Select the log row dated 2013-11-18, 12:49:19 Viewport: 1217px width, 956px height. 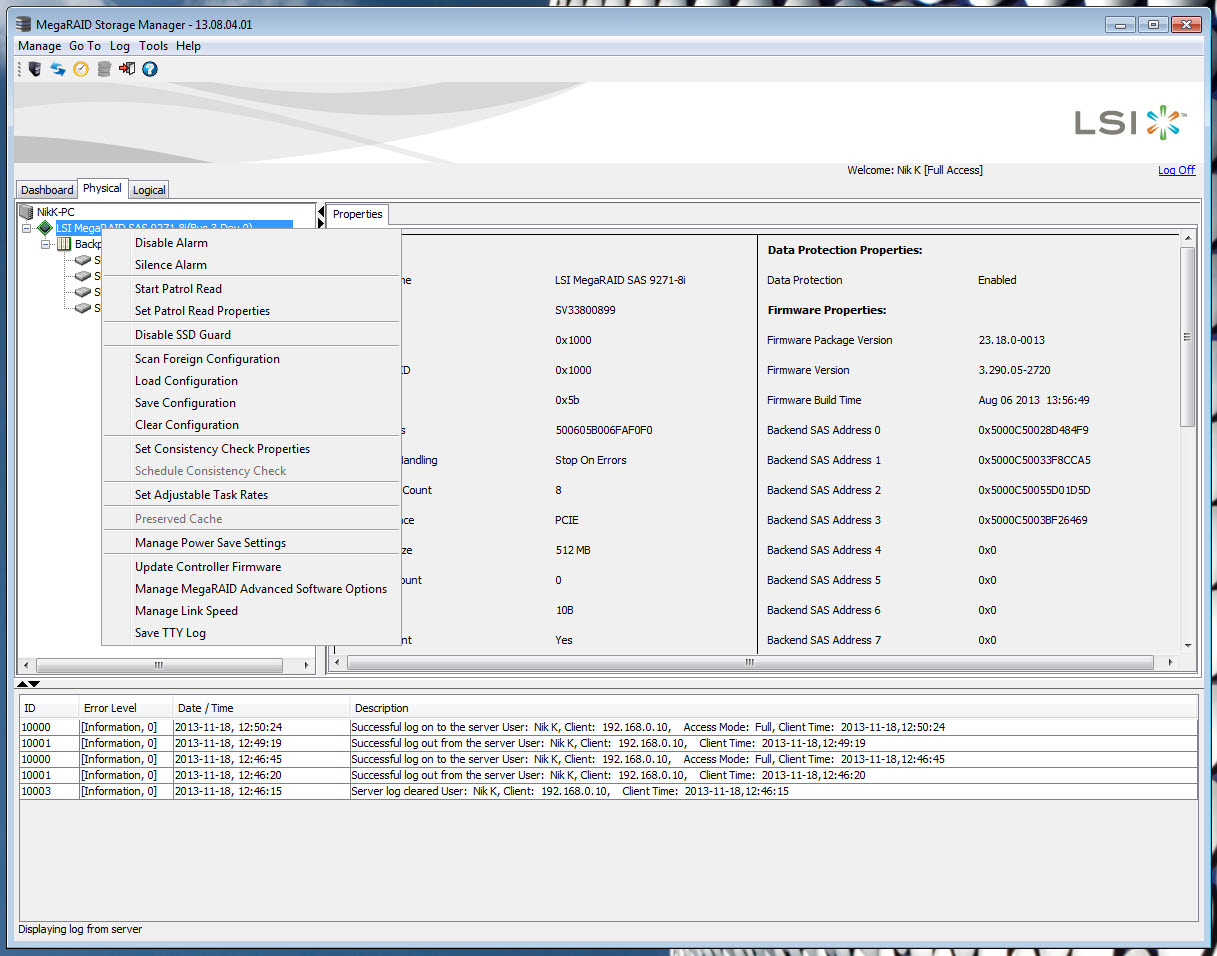608,743
